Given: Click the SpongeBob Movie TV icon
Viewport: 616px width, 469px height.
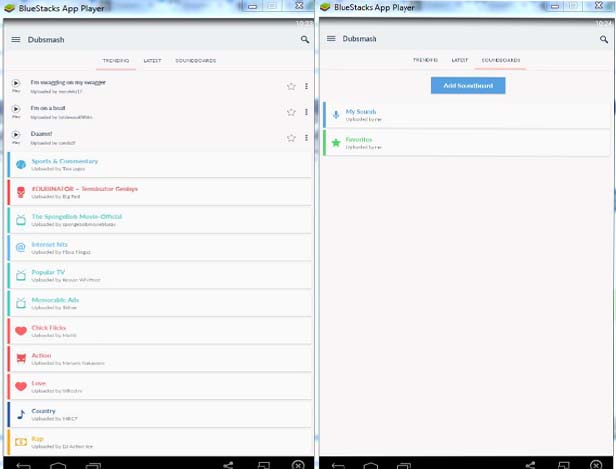Looking at the screenshot, I should coord(21,220).
